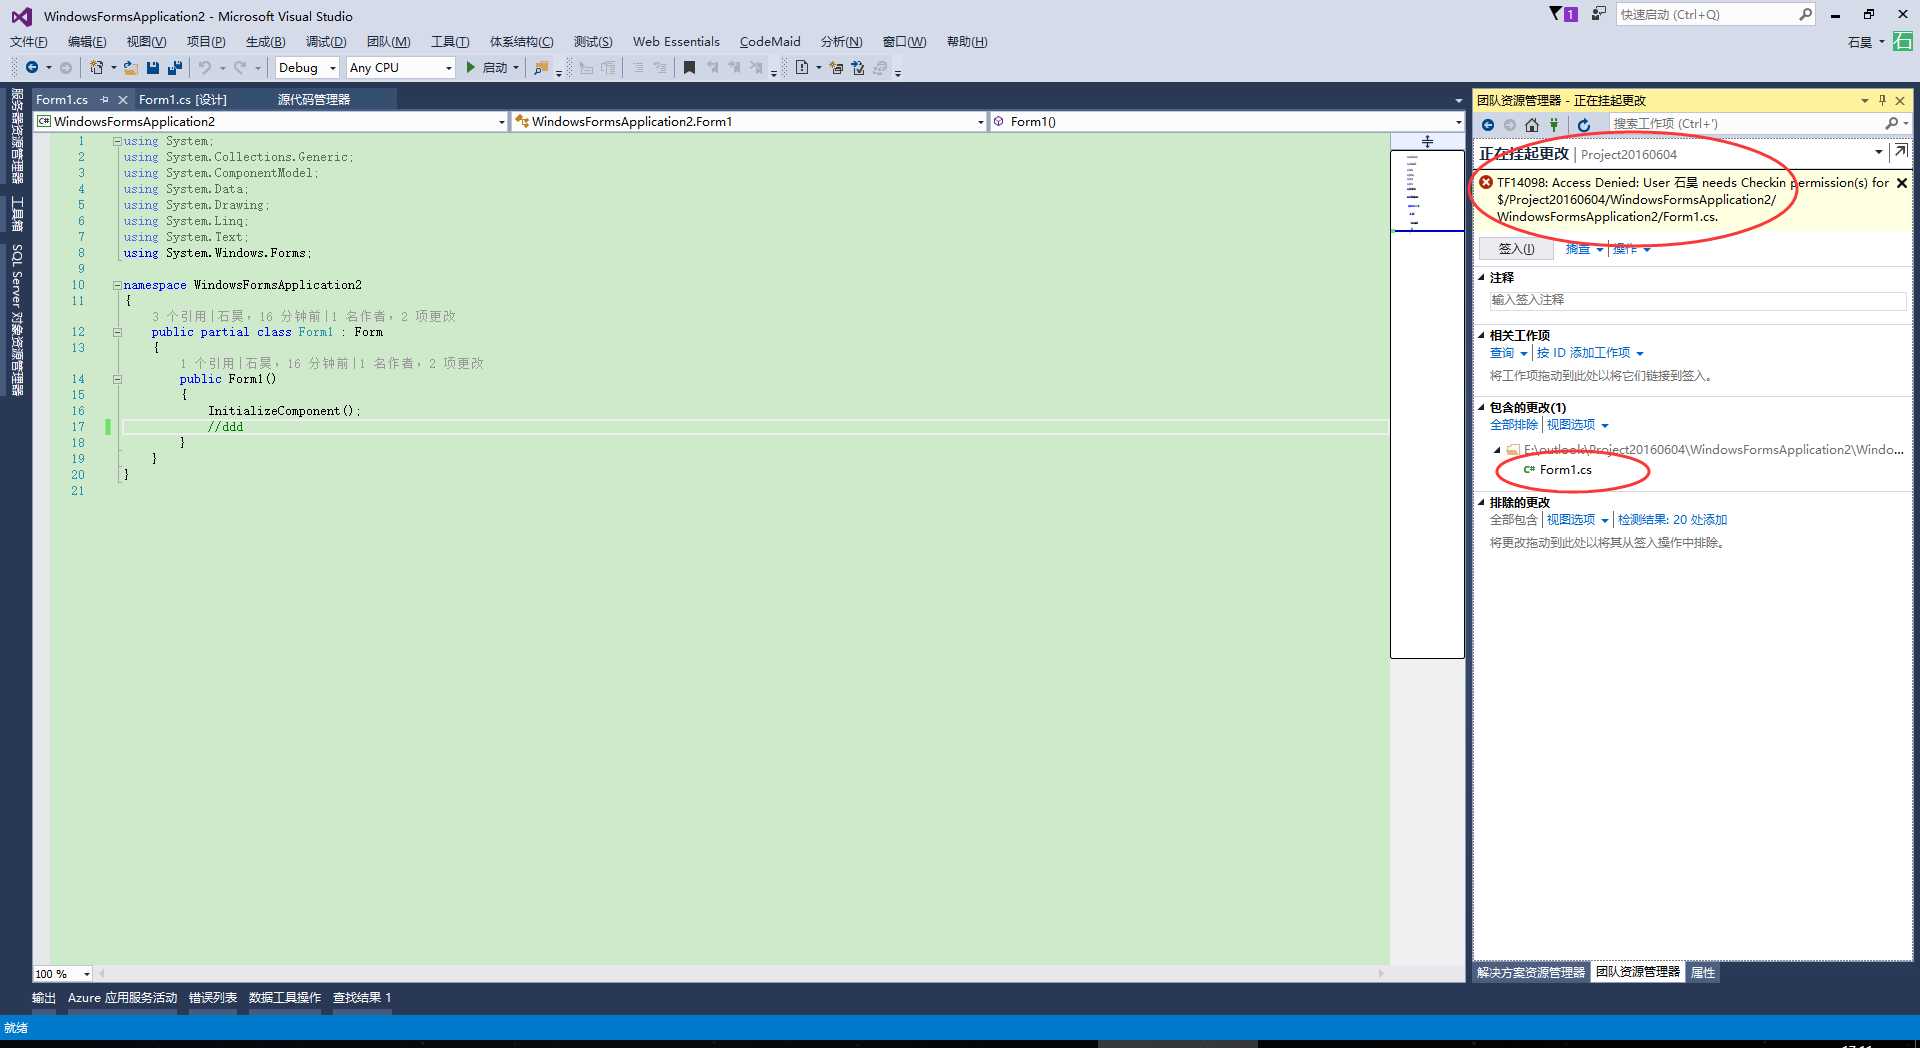The image size is (1920, 1048).
Task: Collapse the 排除的更改 section
Action: point(1482,503)
